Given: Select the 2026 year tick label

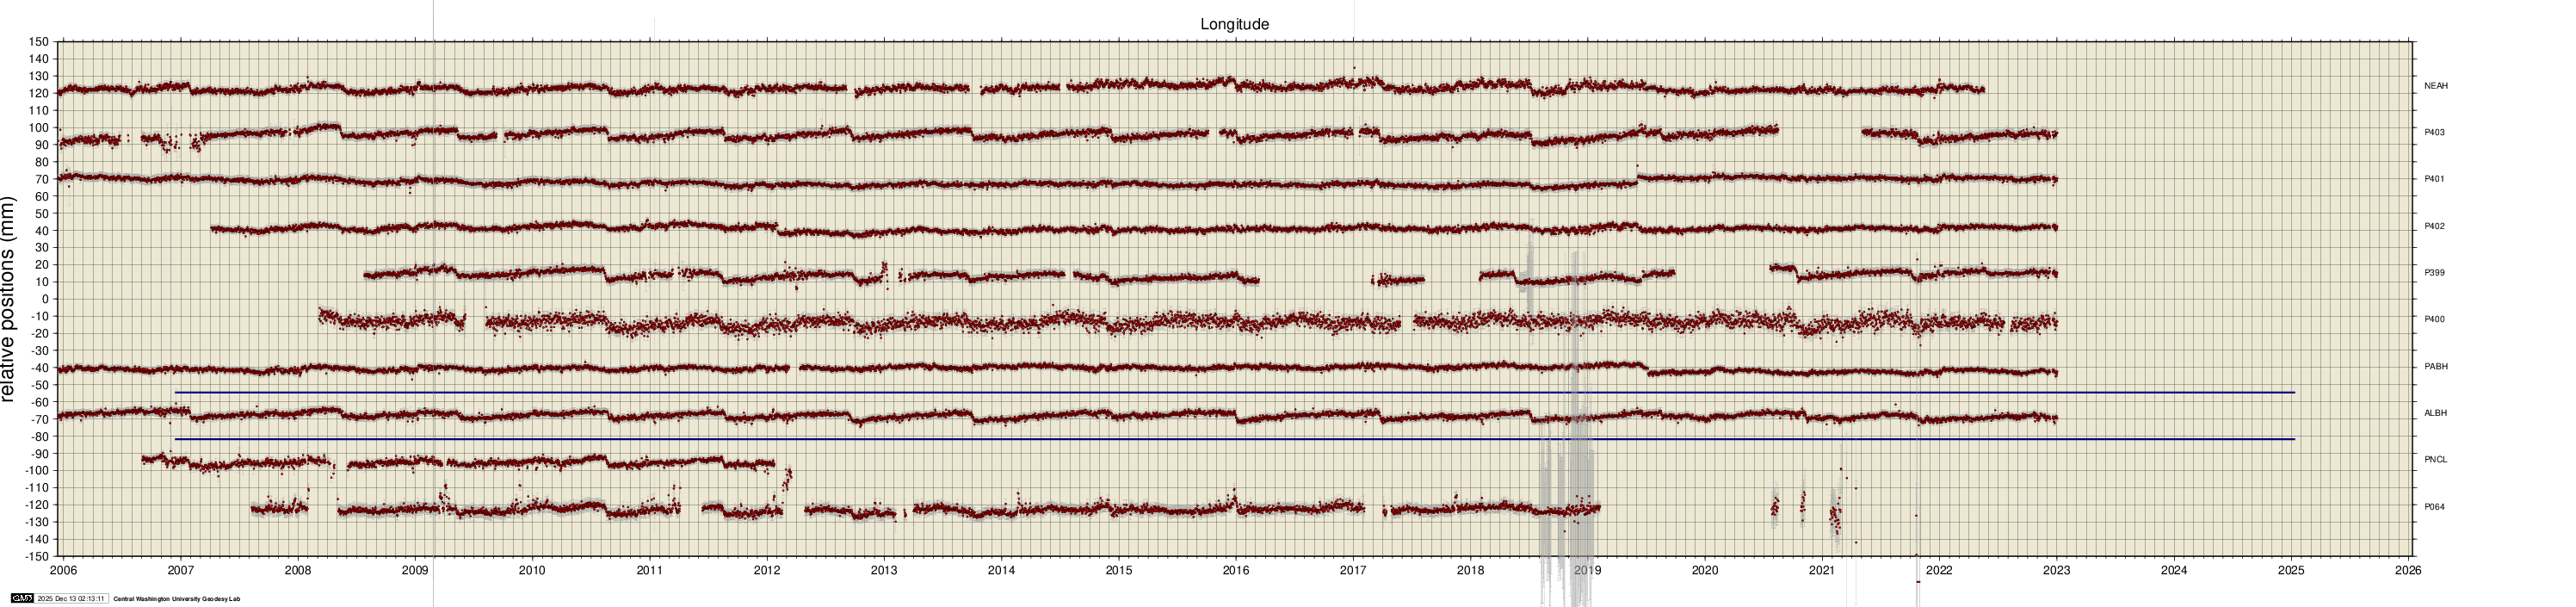Looking at the screenshot, I should [2408, 570].
